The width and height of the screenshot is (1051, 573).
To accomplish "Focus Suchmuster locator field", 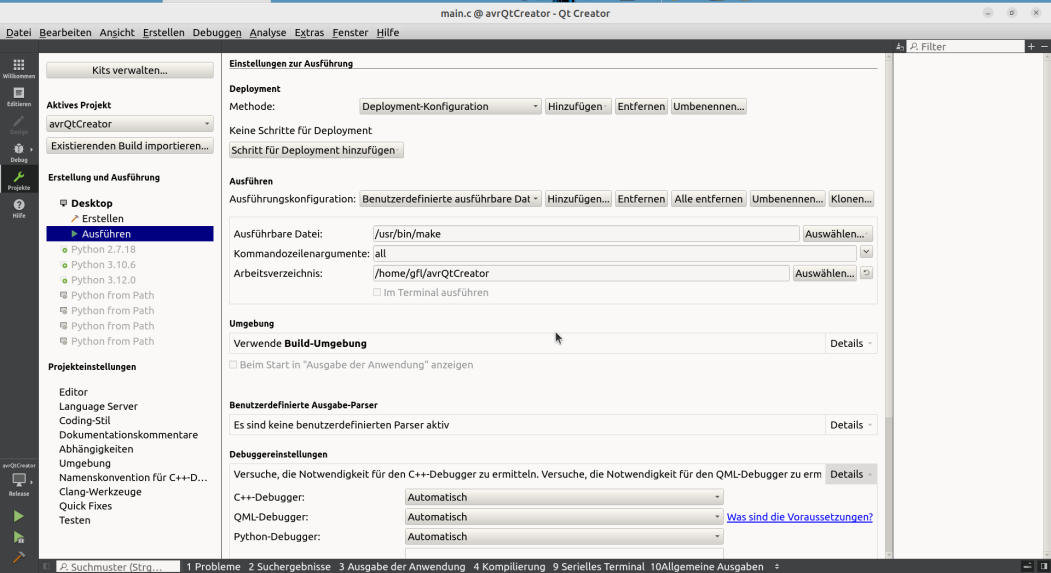I will click(x=118, y=566).
